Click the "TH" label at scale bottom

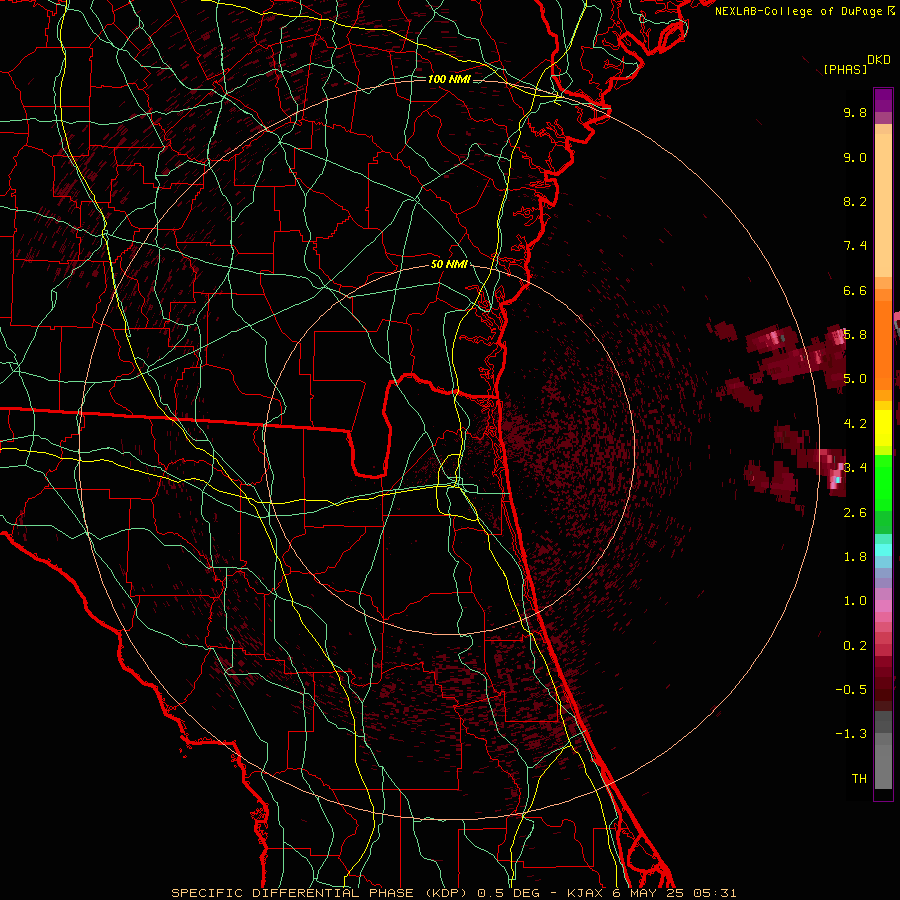click(859, 778)
